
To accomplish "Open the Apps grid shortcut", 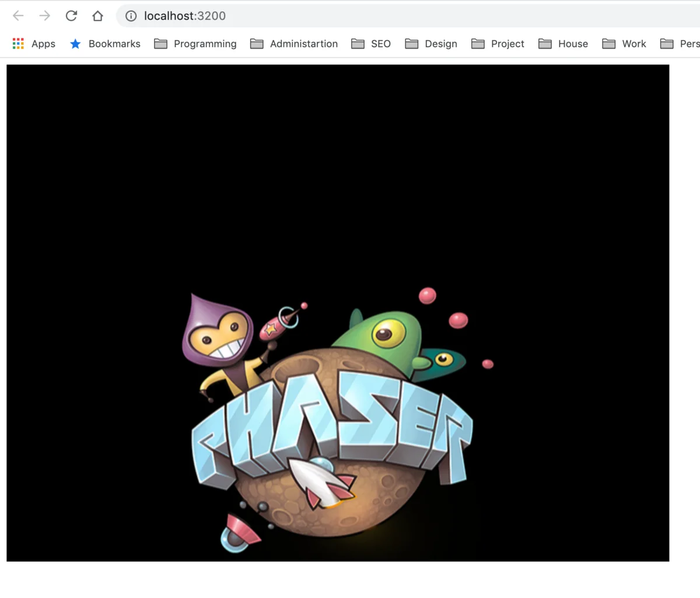I will coord(33,44).
